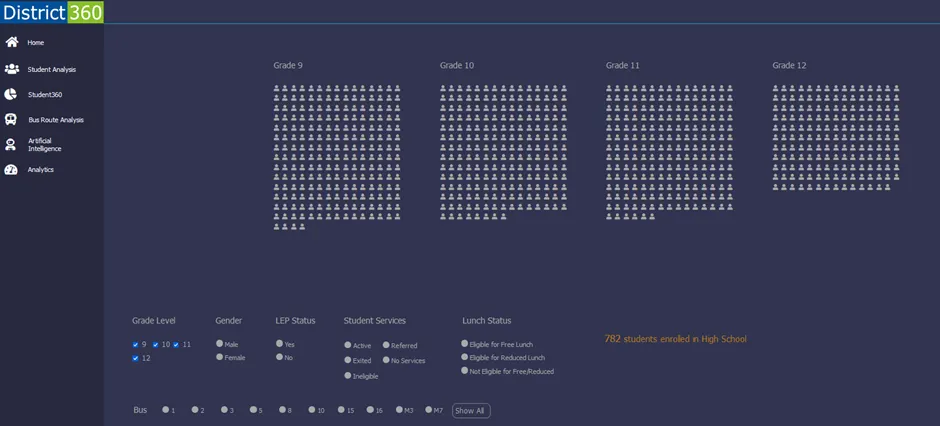Select the Student360 pie chart icon
940x426 pixels.
[11, 94]
